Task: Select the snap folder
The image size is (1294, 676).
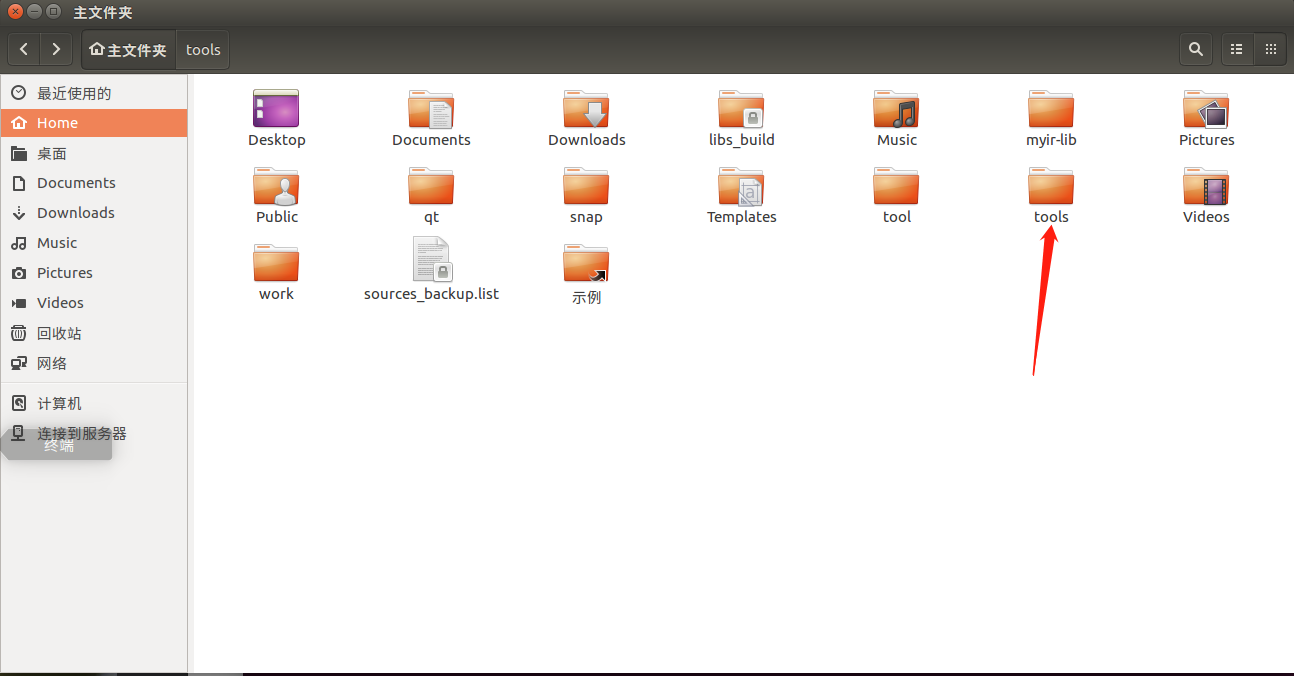Action: [586, 186]
